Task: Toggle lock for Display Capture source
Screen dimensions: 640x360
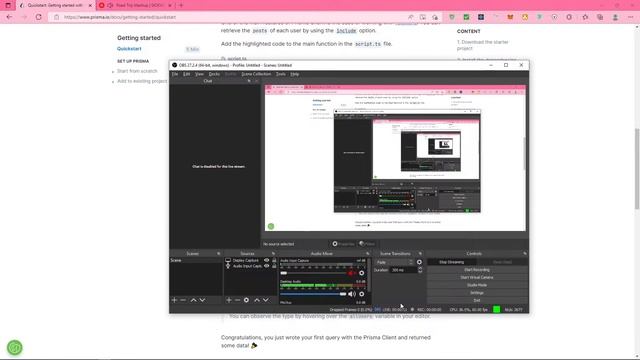Action: click(x=274, y=260)
